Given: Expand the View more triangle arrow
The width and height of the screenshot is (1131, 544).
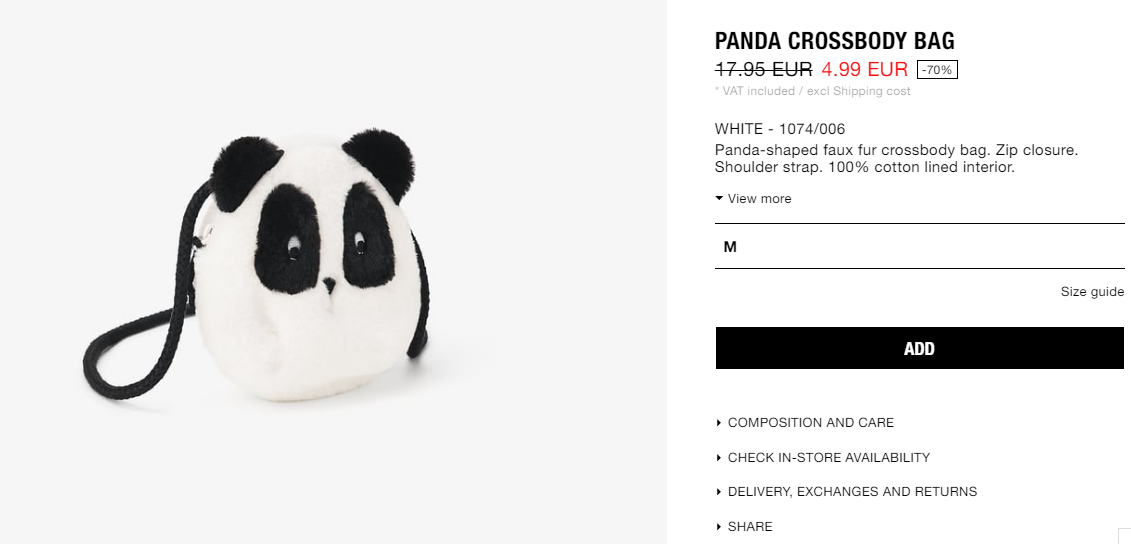Looking at the screenshot, I should (x=719, y=198).
